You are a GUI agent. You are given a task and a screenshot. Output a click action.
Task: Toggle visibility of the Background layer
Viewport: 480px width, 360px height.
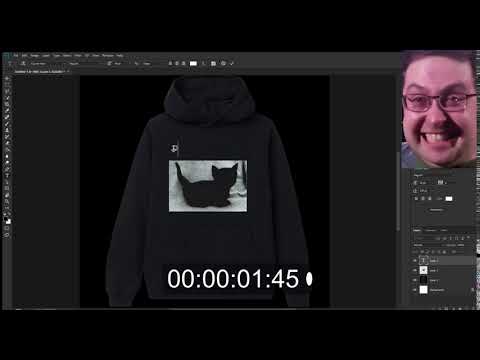(x=415, y=290)
